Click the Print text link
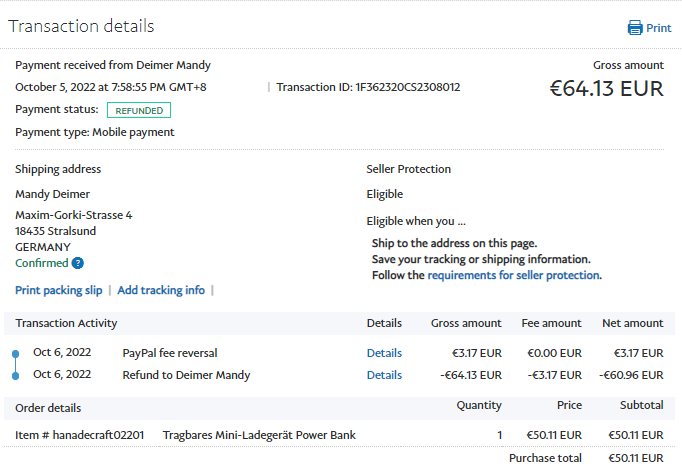 (659, 28)
